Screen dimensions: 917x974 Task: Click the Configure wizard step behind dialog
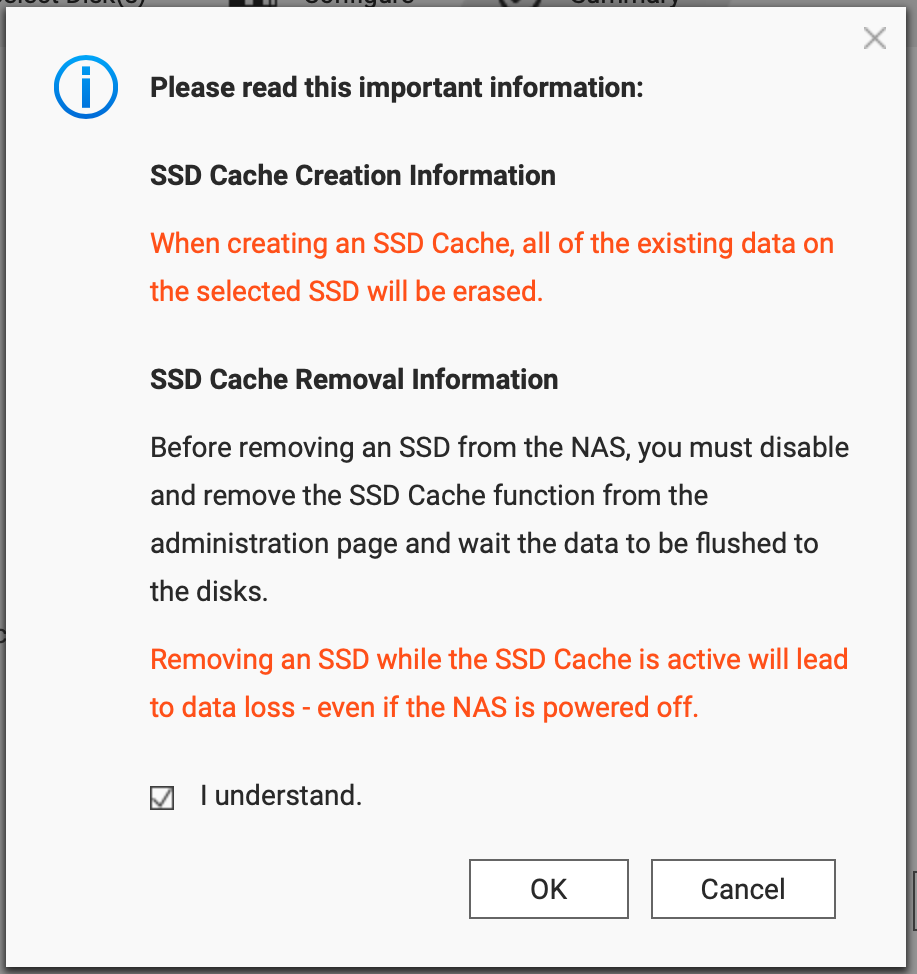point(359,2)
